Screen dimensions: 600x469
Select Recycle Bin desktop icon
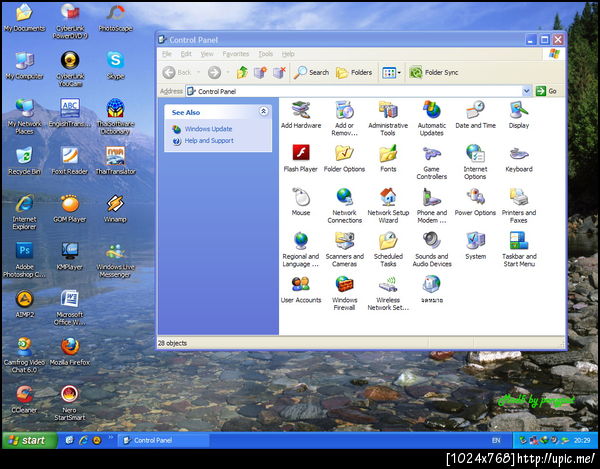[24, 161]
